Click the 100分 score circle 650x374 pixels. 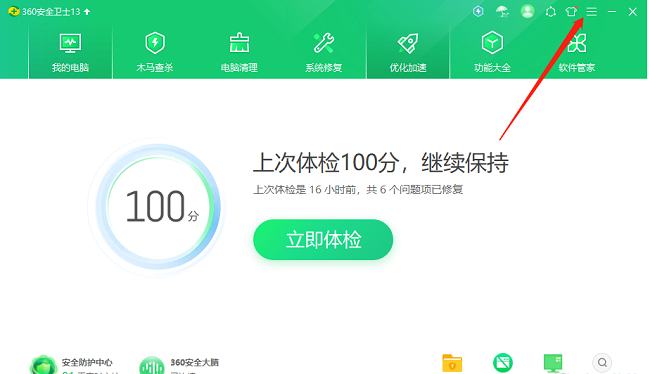coord(157,206)
